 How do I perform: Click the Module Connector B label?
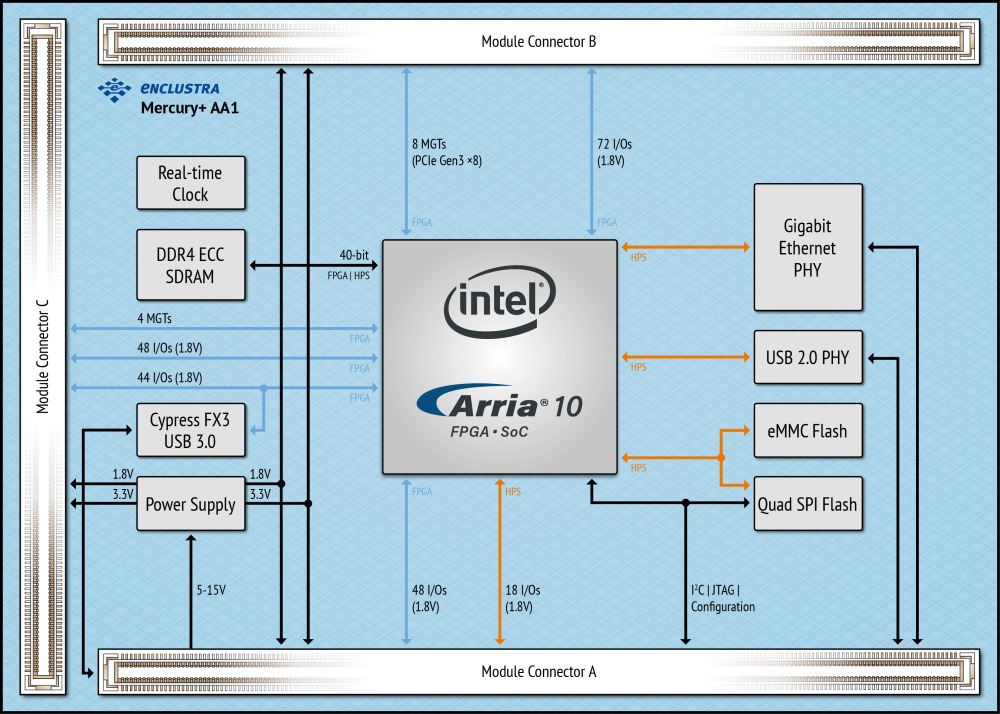(x=539, y=42)
